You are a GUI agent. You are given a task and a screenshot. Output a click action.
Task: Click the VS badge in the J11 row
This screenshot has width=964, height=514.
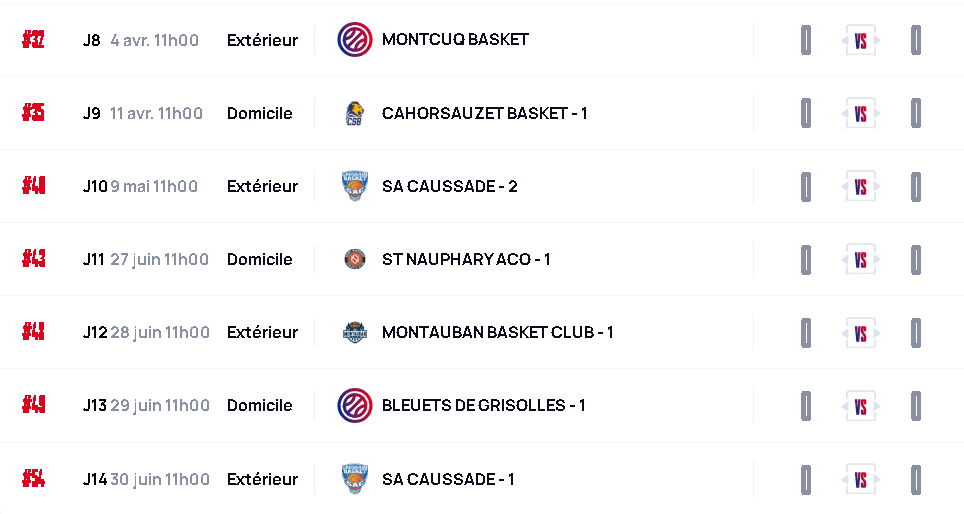860,260
